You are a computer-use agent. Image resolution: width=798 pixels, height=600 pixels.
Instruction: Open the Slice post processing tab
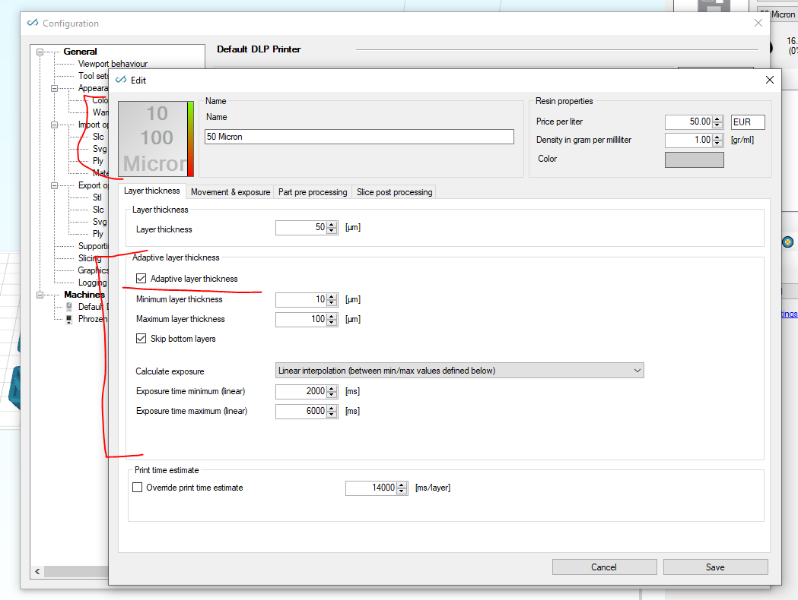pyautogui.click(x=394, y=192)
